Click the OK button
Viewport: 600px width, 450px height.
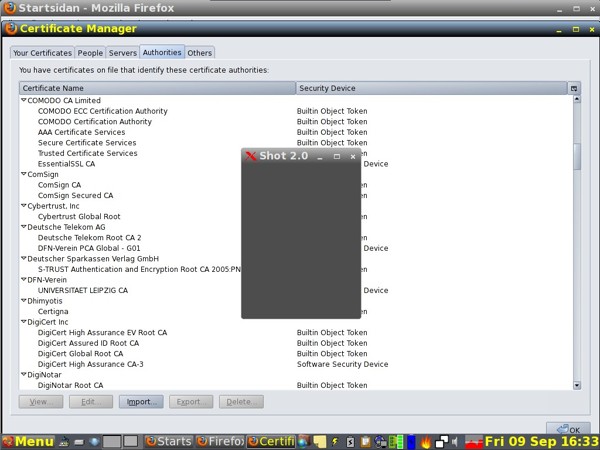coord(568,429)
